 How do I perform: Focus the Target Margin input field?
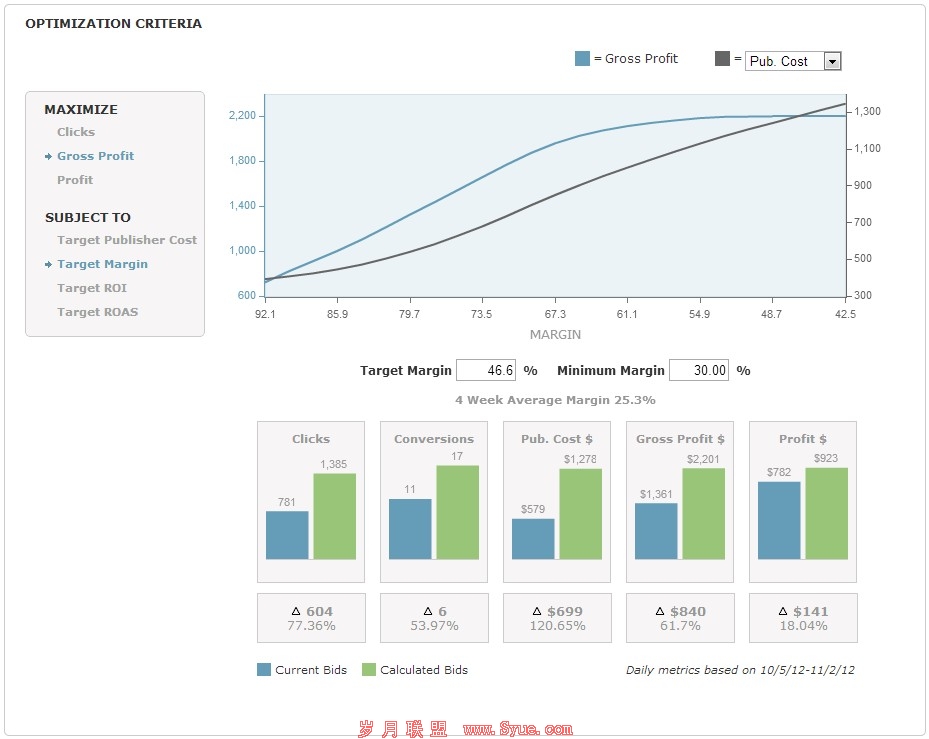coord(486,370)
